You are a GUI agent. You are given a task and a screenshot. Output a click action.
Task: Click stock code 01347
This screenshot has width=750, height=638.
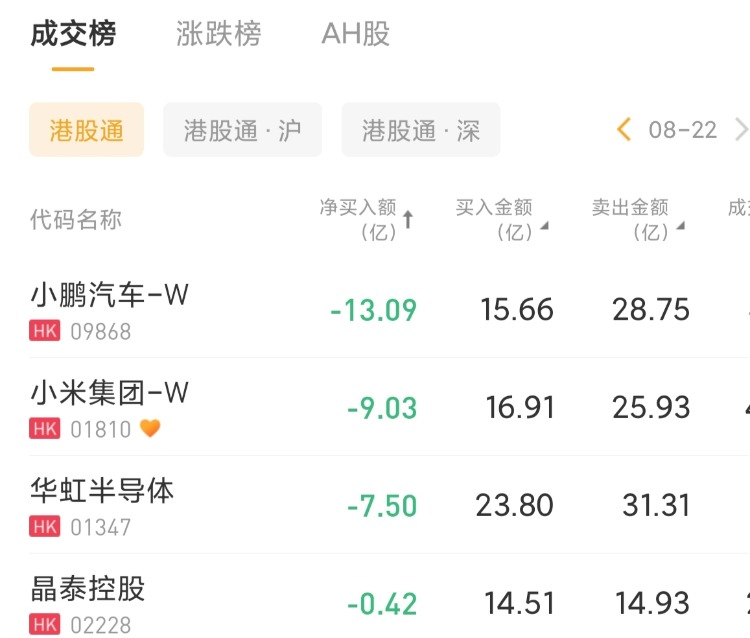click(100, 528)
